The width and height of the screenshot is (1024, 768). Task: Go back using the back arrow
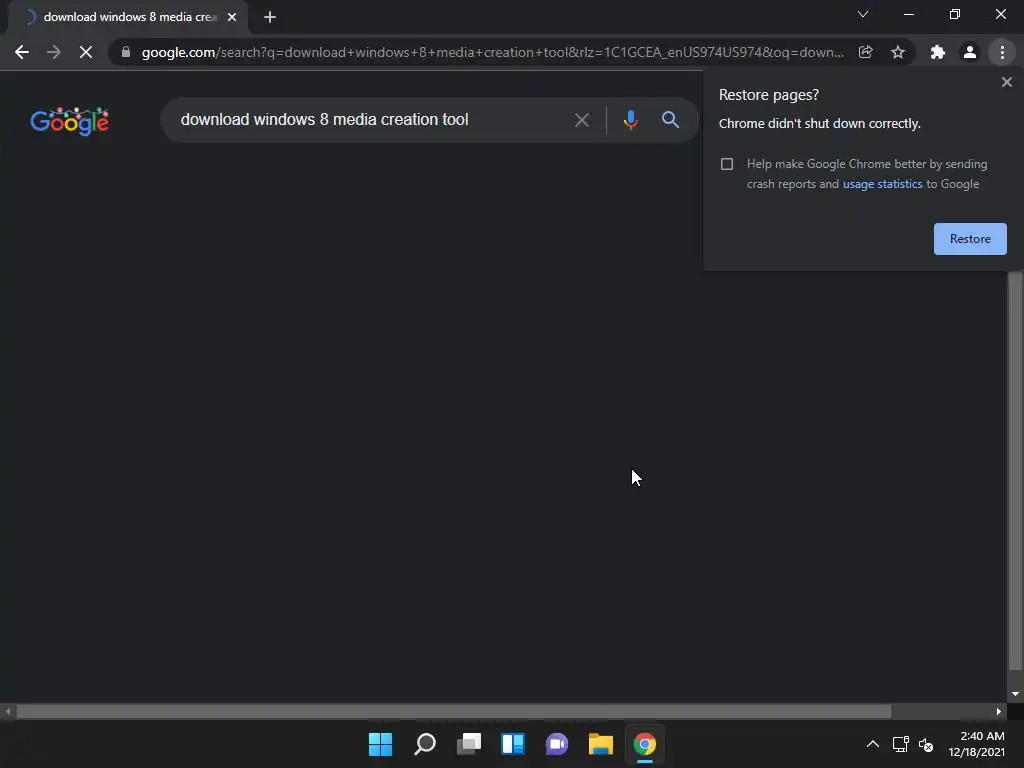click(x=22, y=52)
